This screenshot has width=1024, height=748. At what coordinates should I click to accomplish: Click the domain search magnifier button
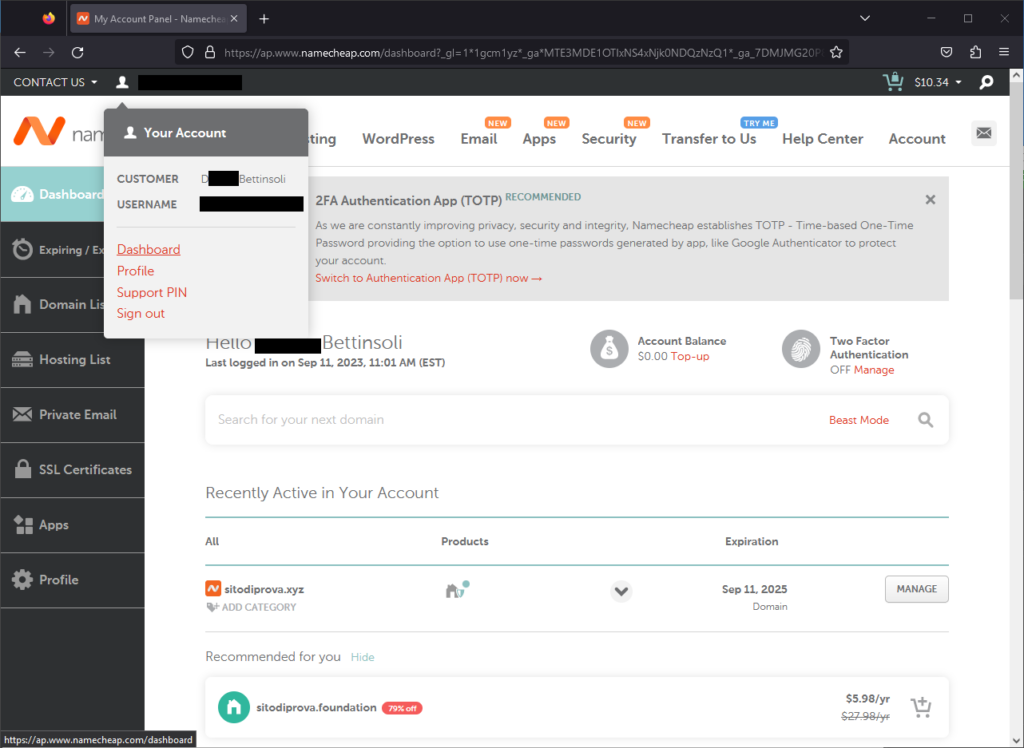[x=925, y=419]
